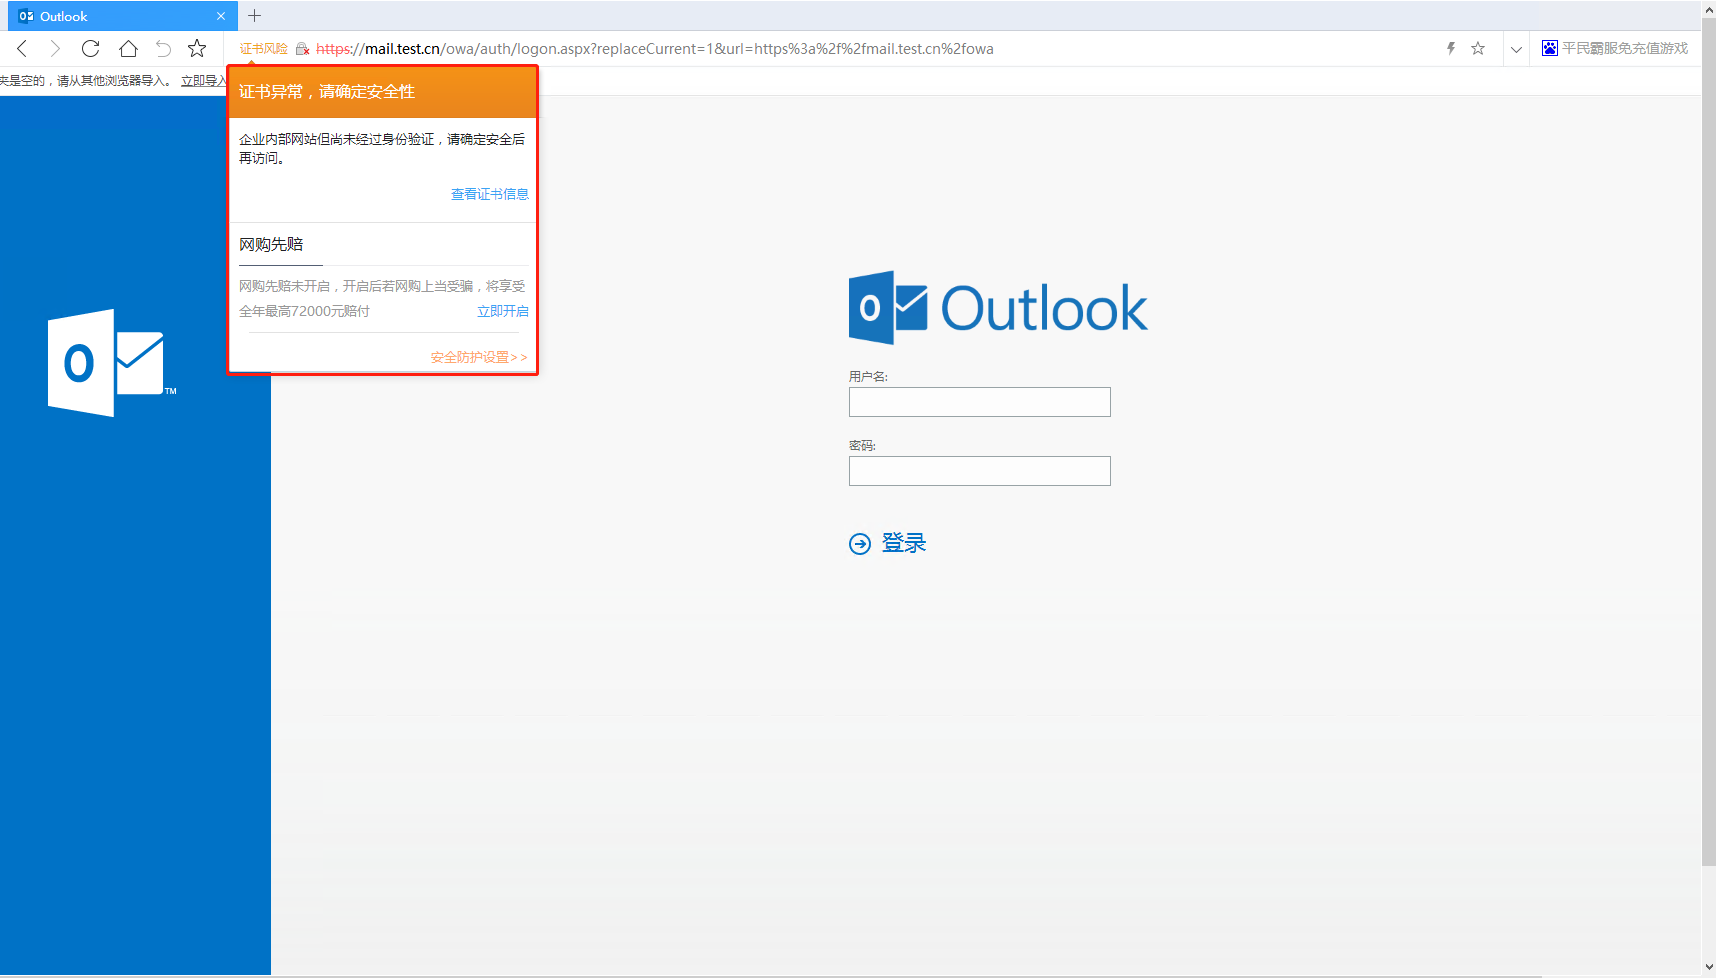Click the favorites star in the toolbar

[197, 48]
